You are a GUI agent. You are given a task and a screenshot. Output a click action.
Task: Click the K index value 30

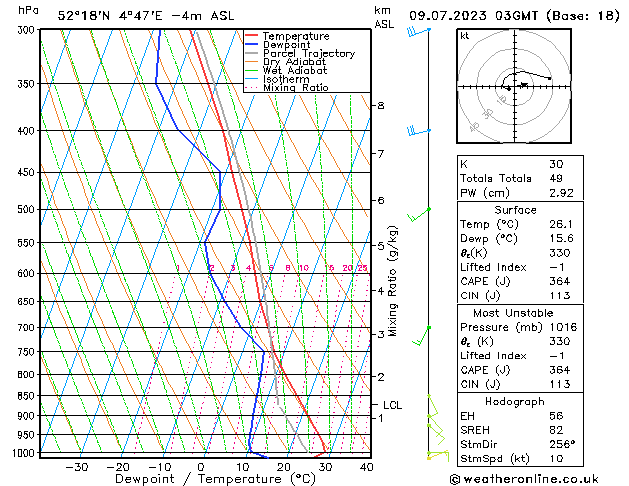point(556,164)
